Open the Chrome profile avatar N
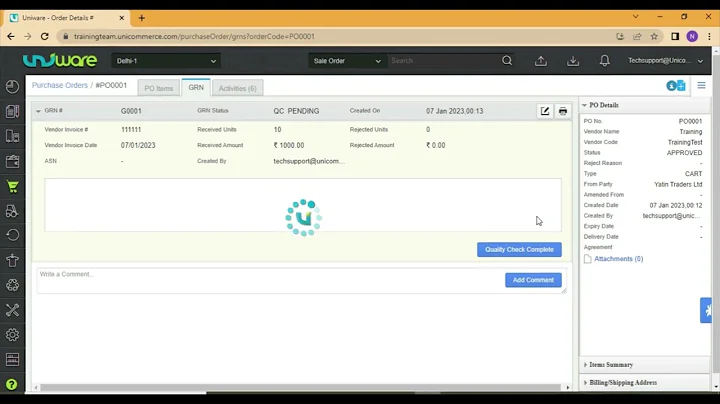720x404 pixels. [692, 36]
